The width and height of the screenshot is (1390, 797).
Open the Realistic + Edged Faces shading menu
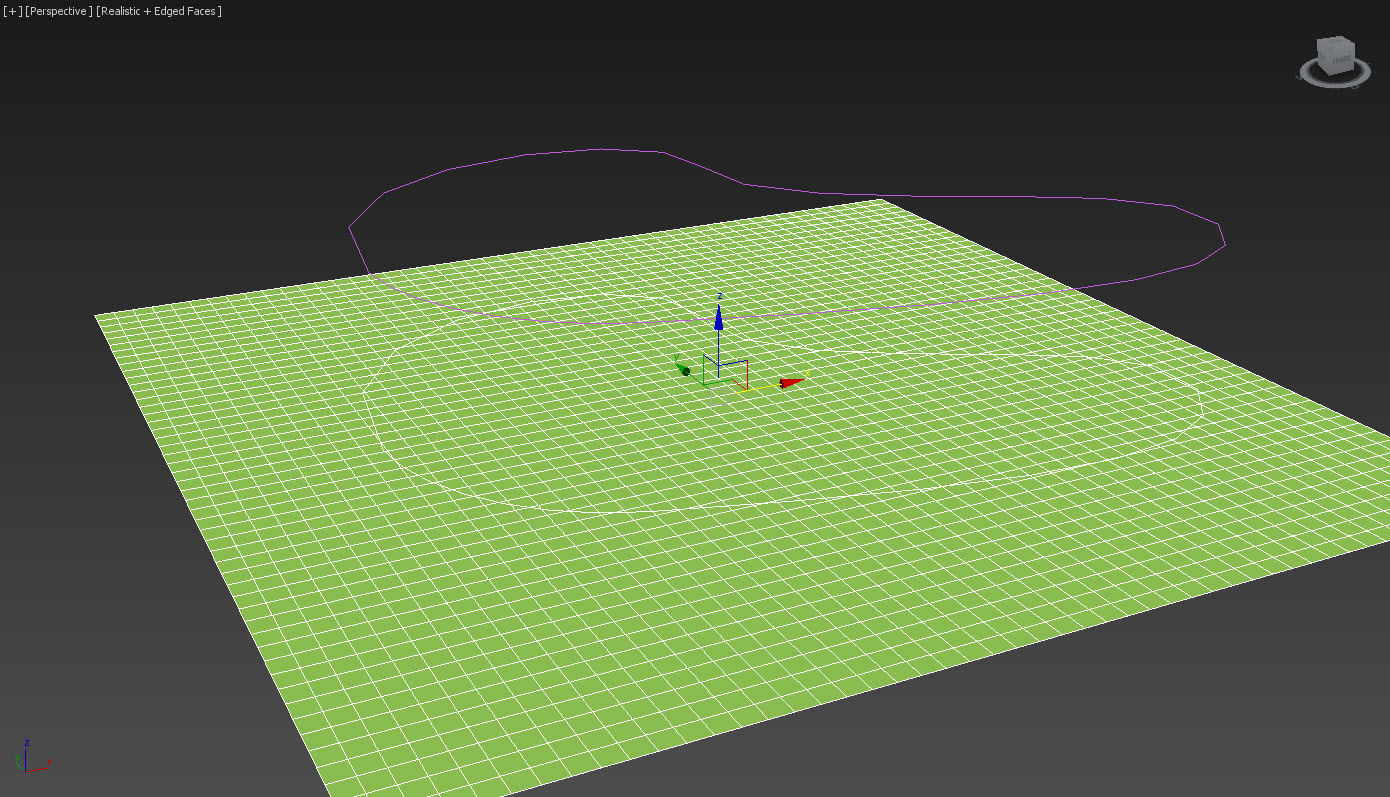click(x=159, y=11)
